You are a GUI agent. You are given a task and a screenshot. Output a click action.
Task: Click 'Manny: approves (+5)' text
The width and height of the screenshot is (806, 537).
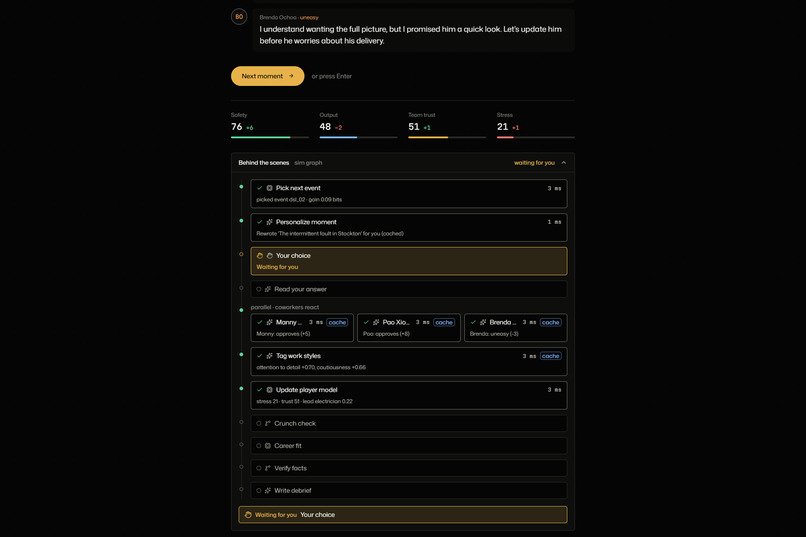283,334
